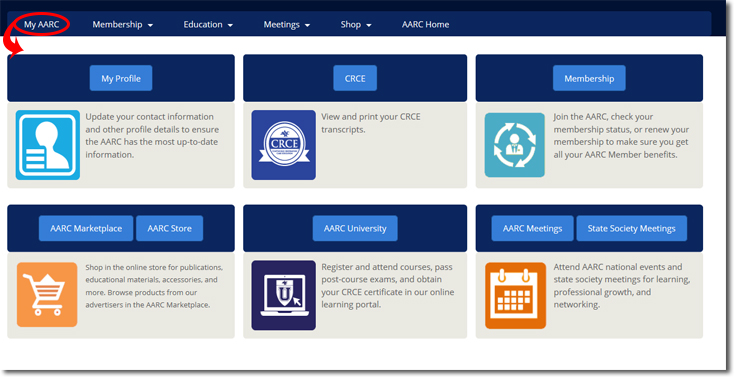735x380 pixels.
Task: Click text "Register and attend courses, pass"
Action: 387,267
